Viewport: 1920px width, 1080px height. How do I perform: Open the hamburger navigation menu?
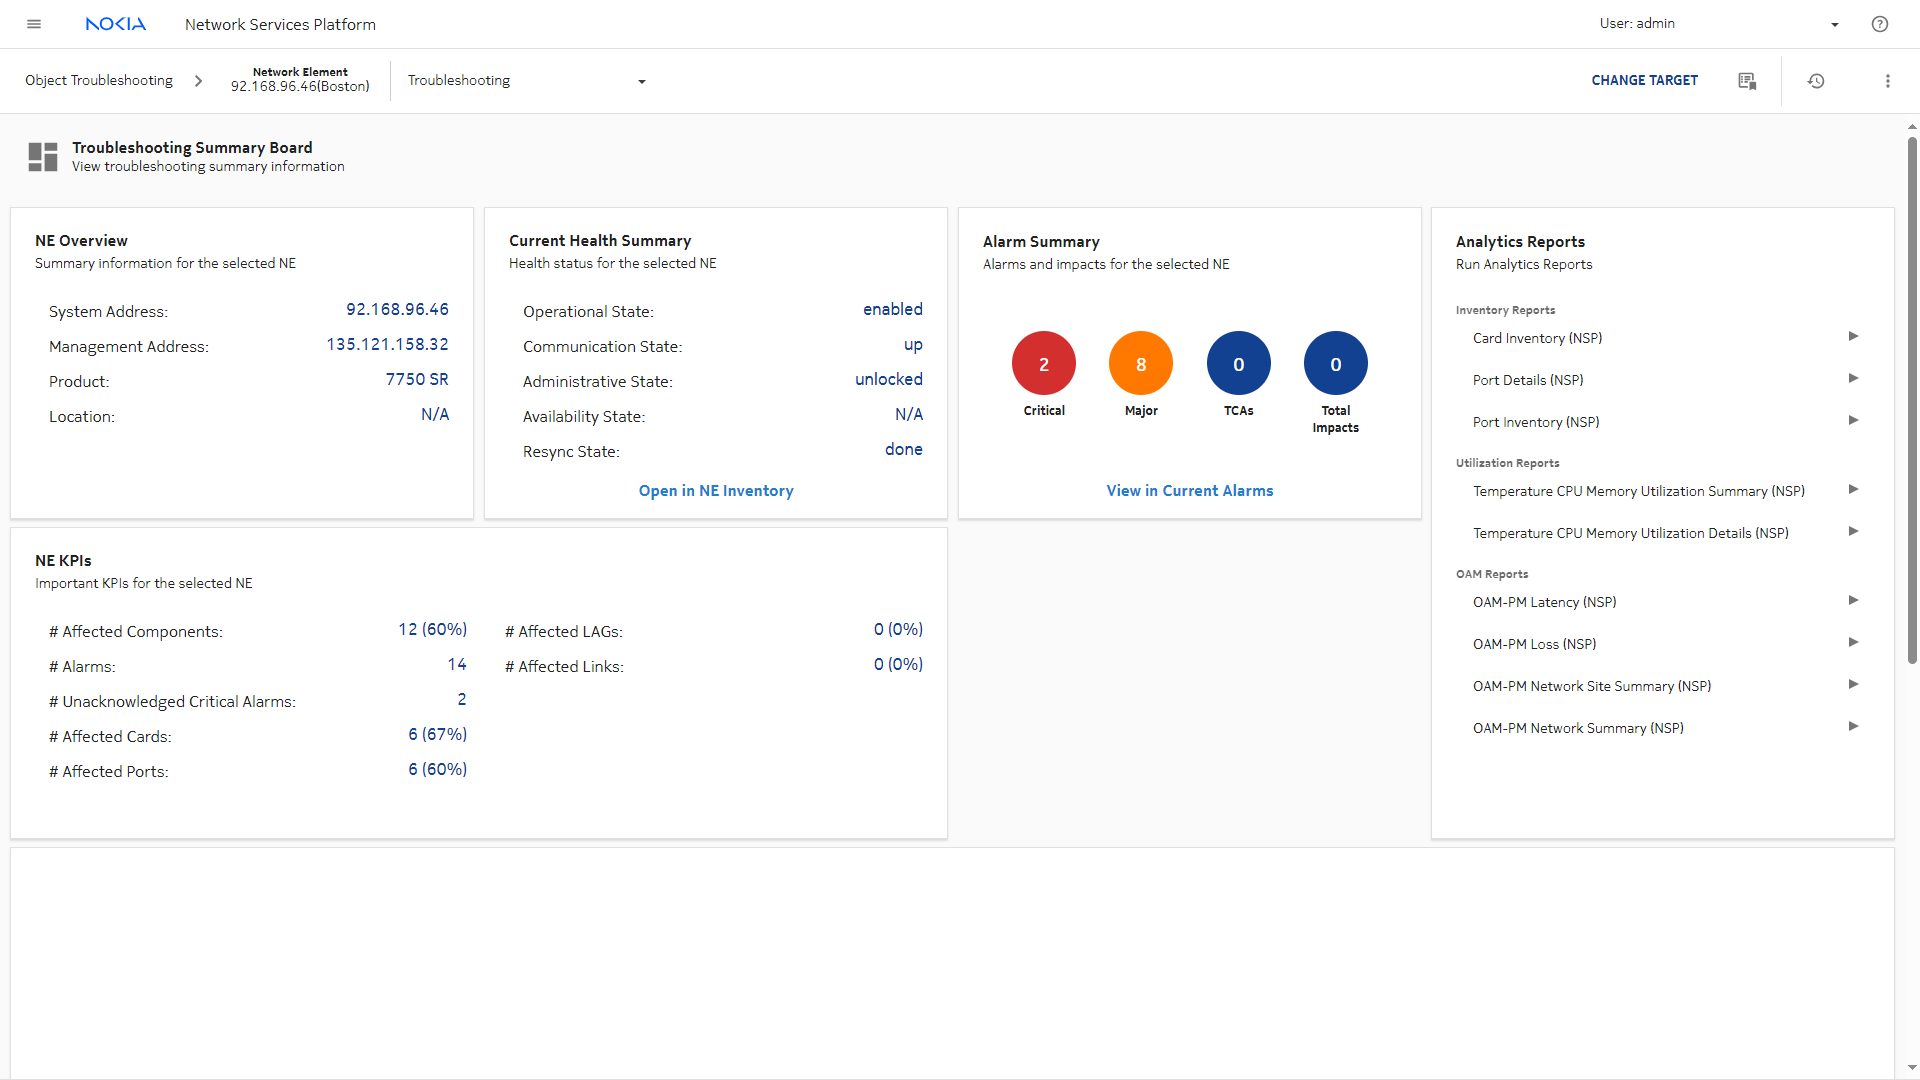[x=34, y=24]
